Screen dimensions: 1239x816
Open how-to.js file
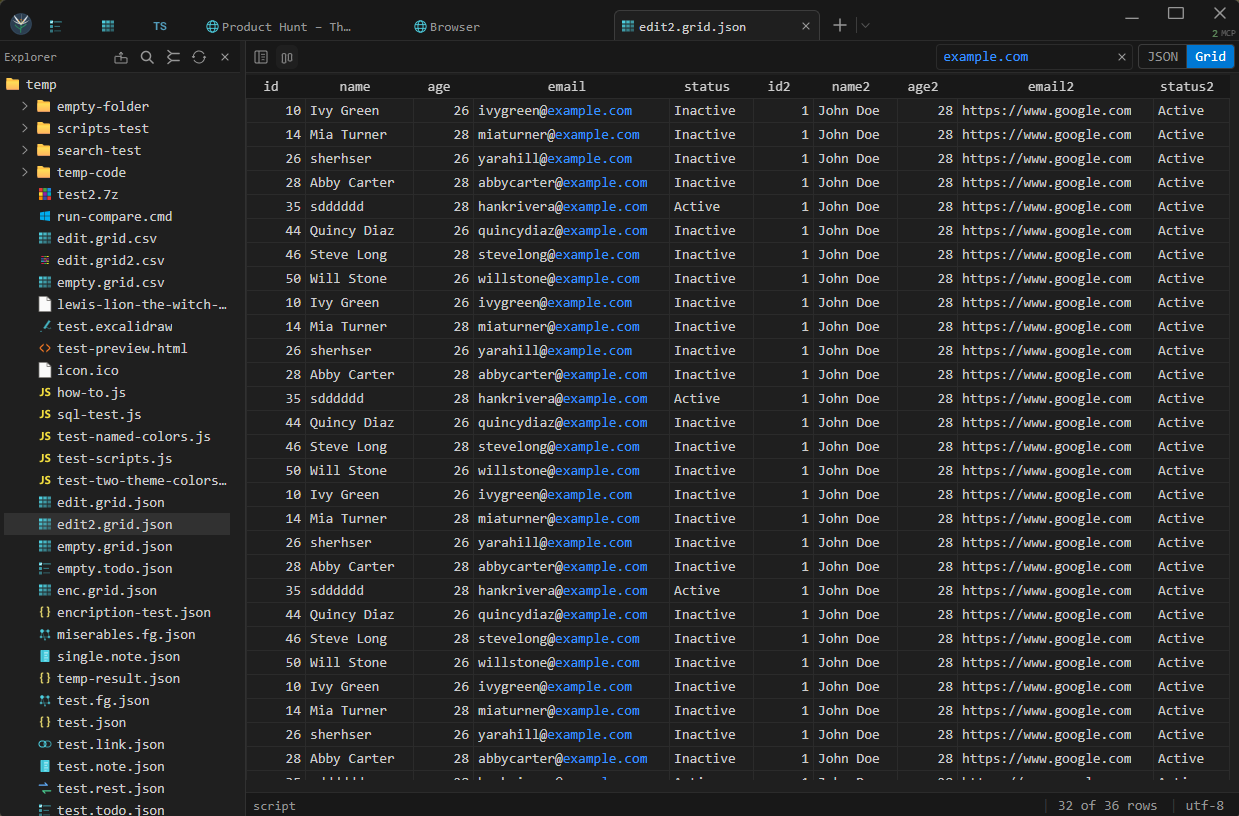click(x=117, y=392)
